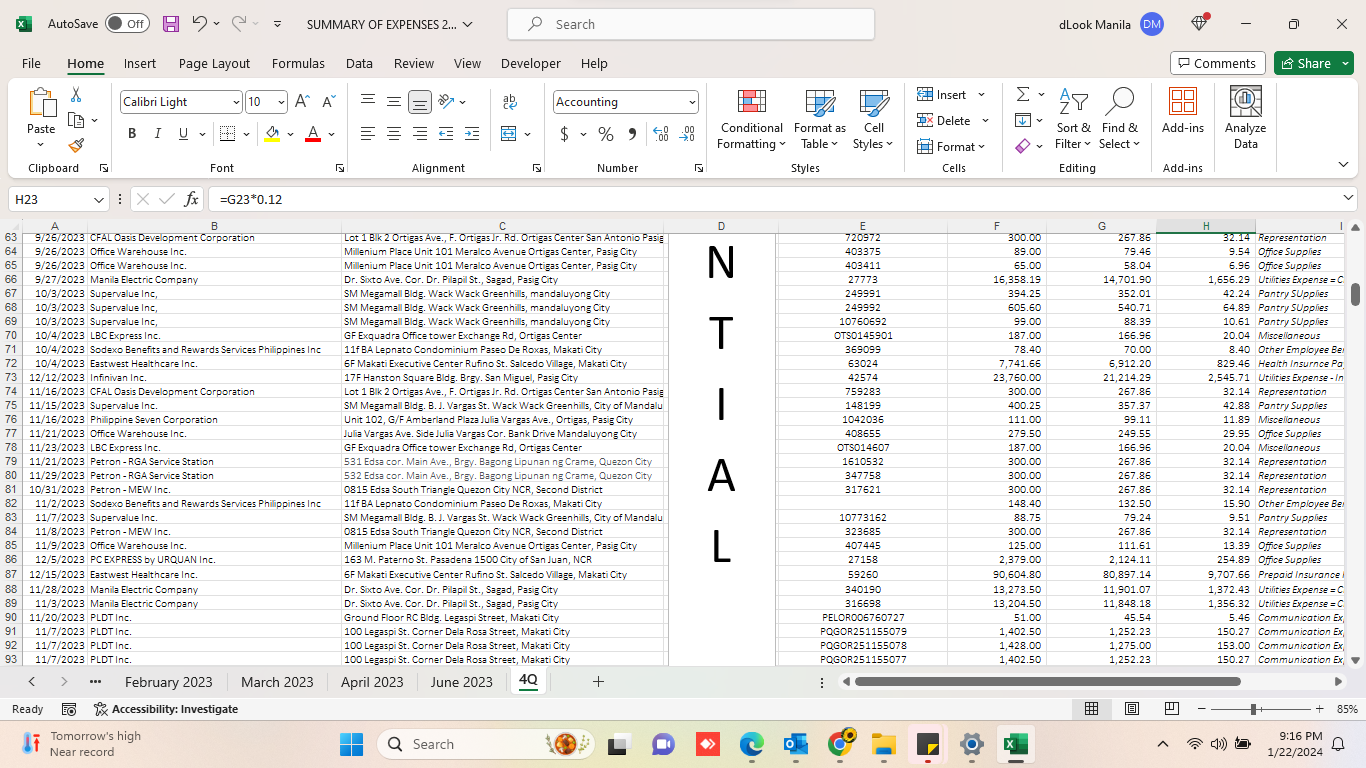Open the Name Box dropdown arrow
This screenshot has height=768, width=1366.
(x=99, y=199)
